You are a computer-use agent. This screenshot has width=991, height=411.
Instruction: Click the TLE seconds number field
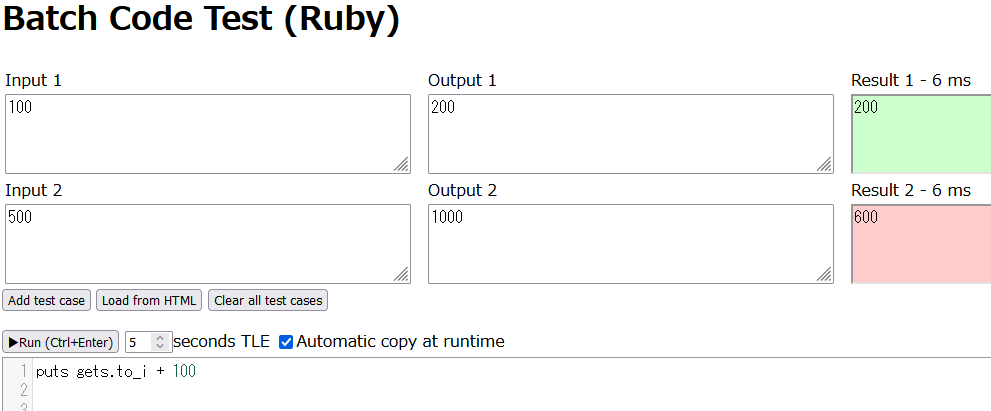140,342
